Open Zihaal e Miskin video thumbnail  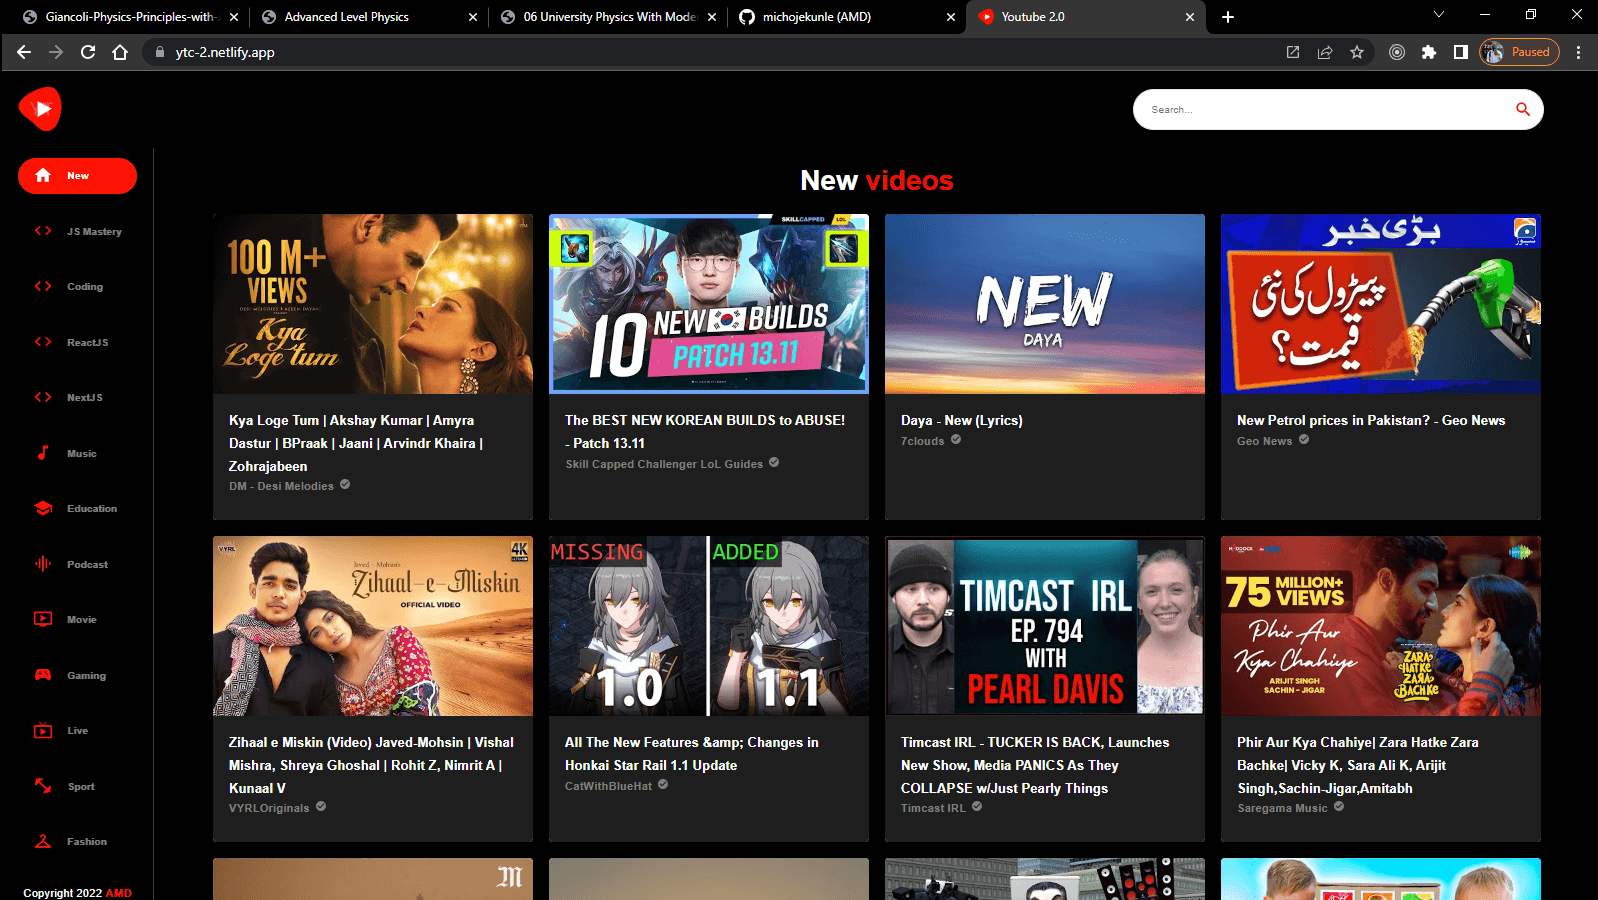coord(373,626)
